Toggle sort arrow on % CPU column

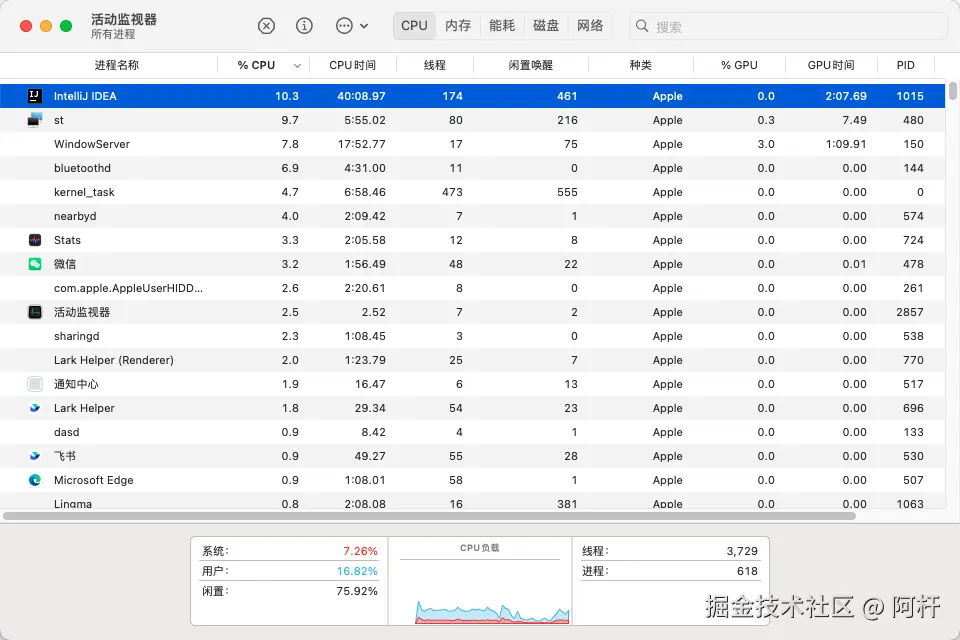(297, 66)
